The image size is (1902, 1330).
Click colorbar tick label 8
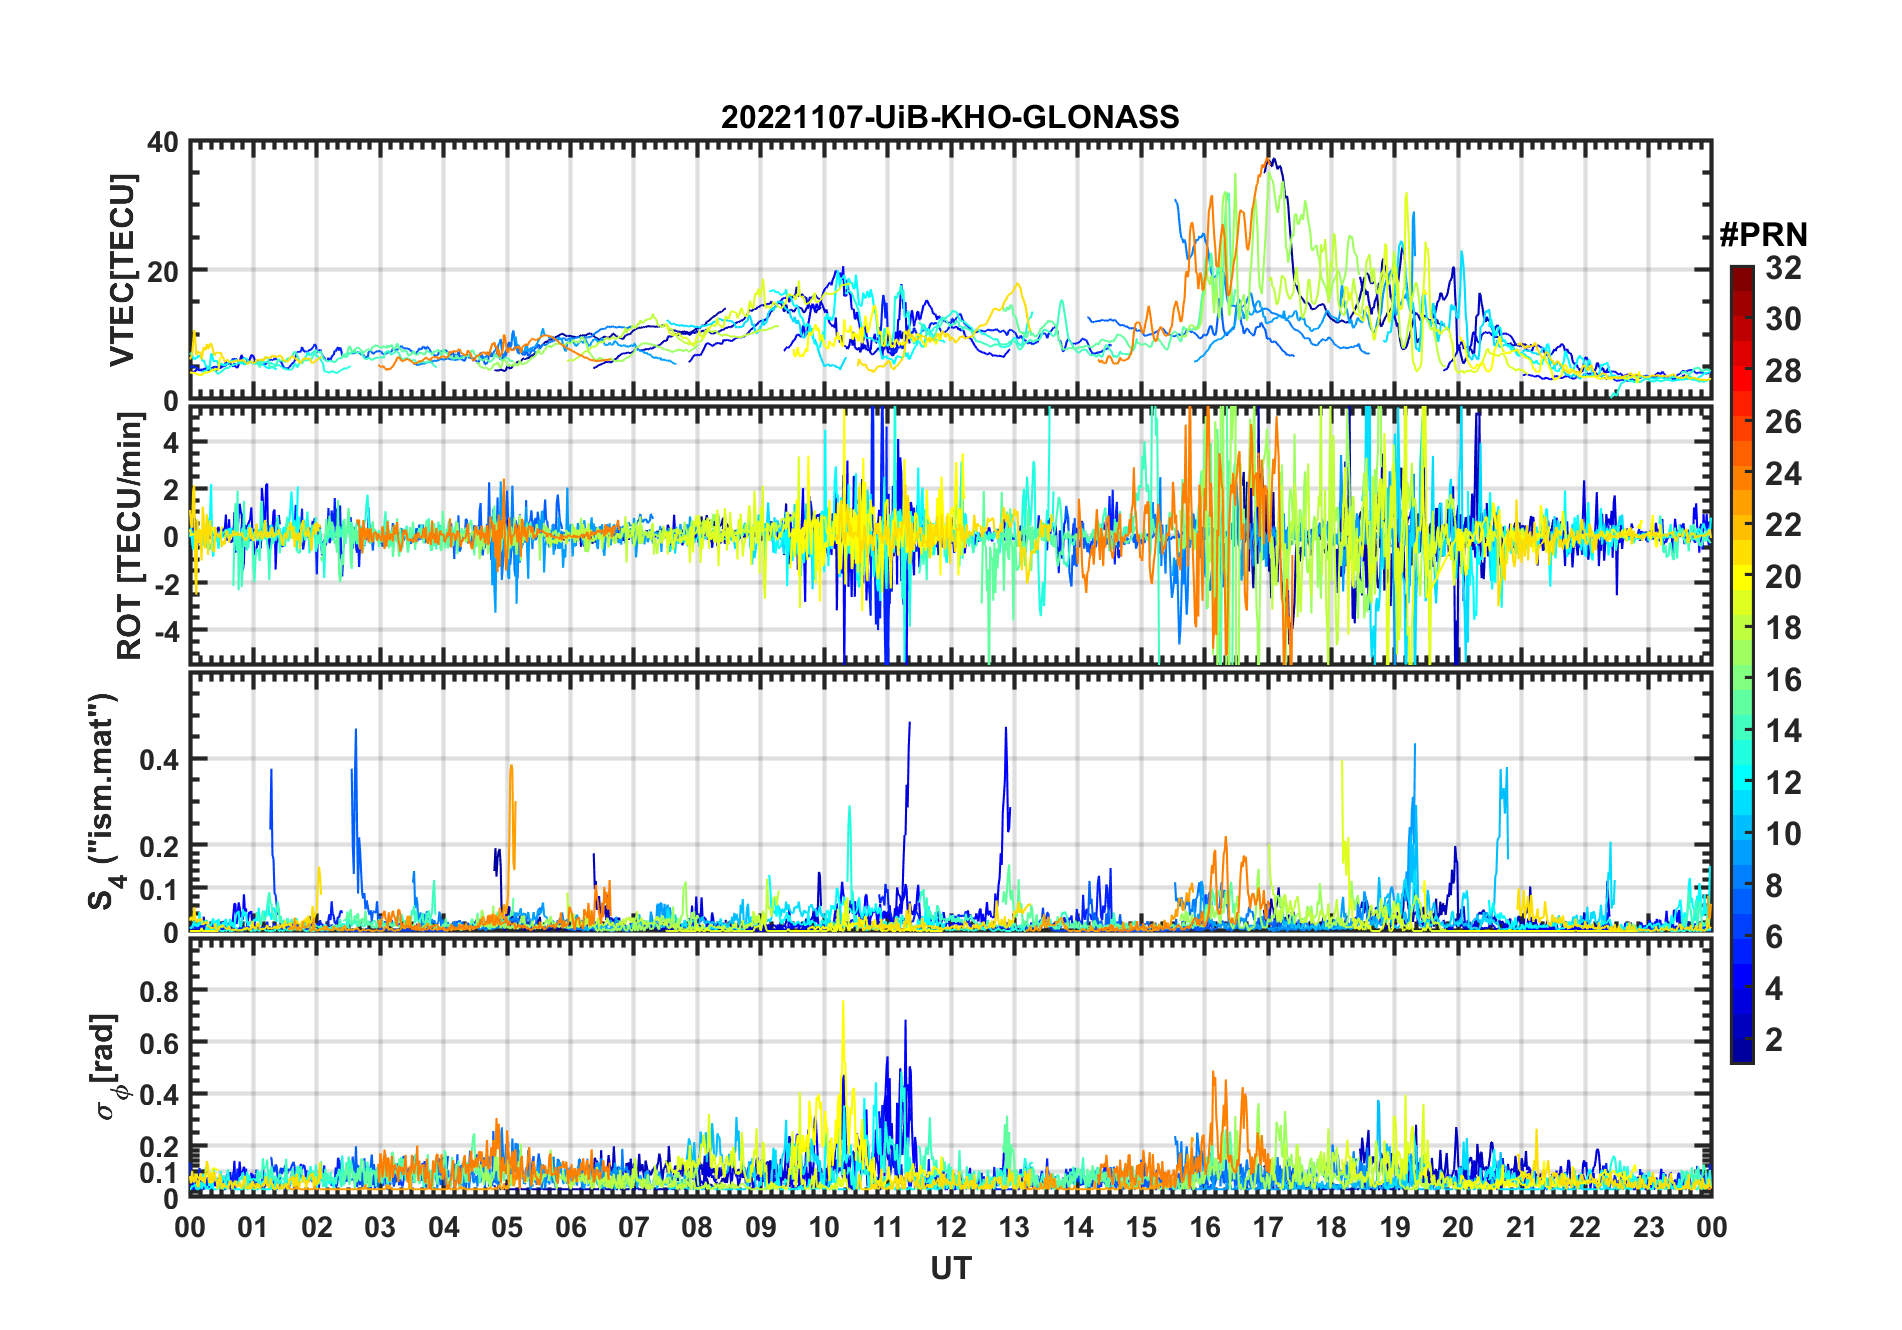pyautogui.click(x=1774, y=886)
